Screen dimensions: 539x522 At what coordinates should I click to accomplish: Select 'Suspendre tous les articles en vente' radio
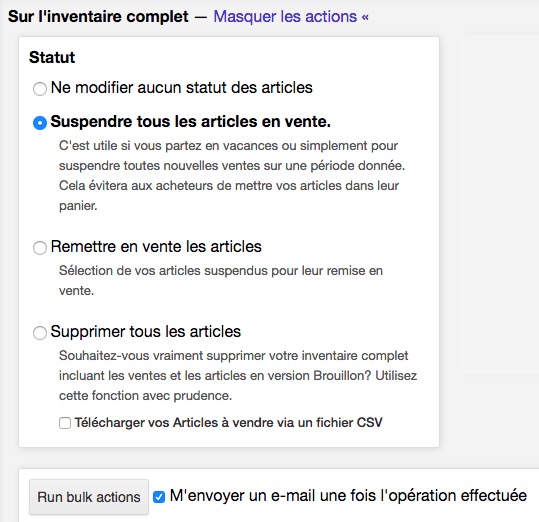coord(40,123)
